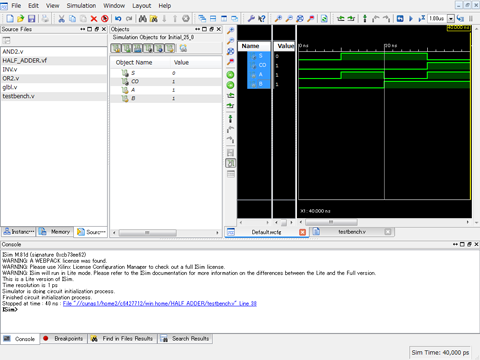Open the run time unit dropdown arrow
480x360 pixels.
tap(451, 19)
